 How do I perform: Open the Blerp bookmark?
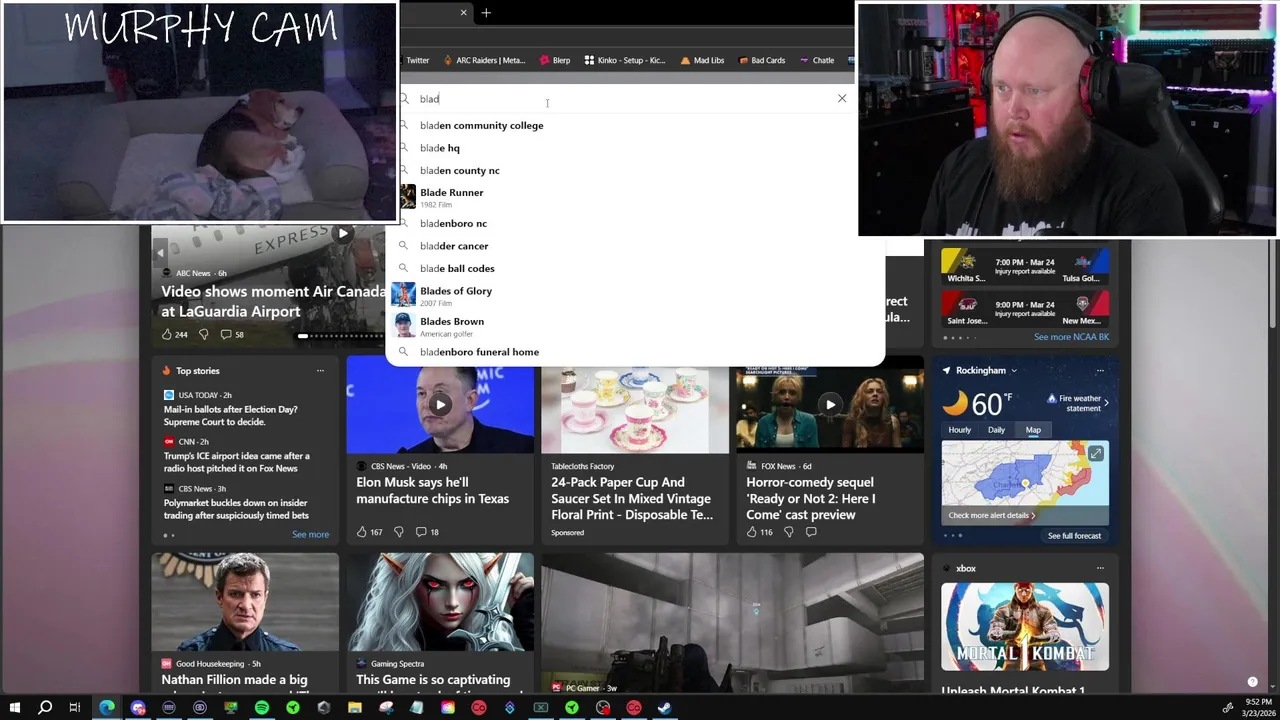[x=554, y=60]
